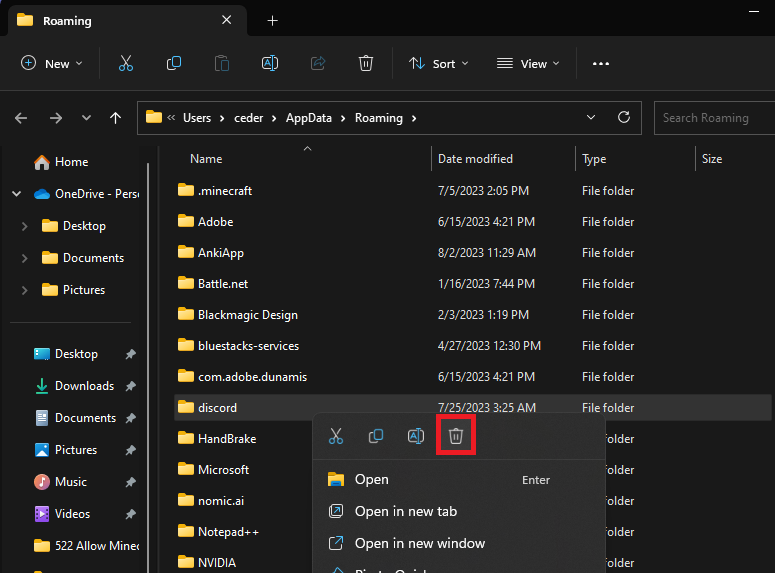Open the Sort options dropdown

(438, 64)
